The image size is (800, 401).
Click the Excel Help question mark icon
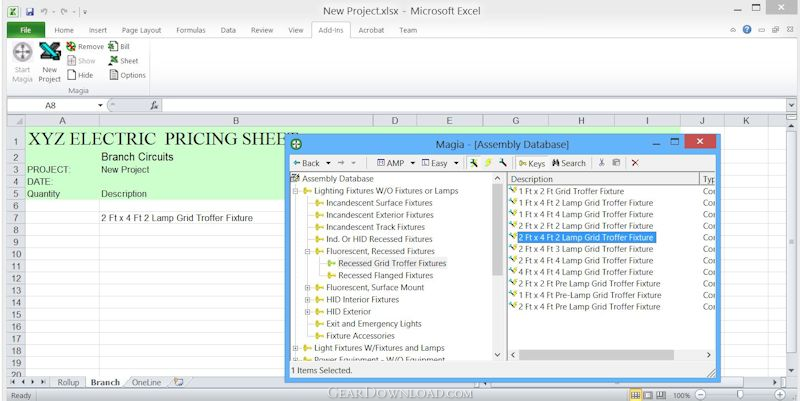pyautogui.click(x=747, y=30)
